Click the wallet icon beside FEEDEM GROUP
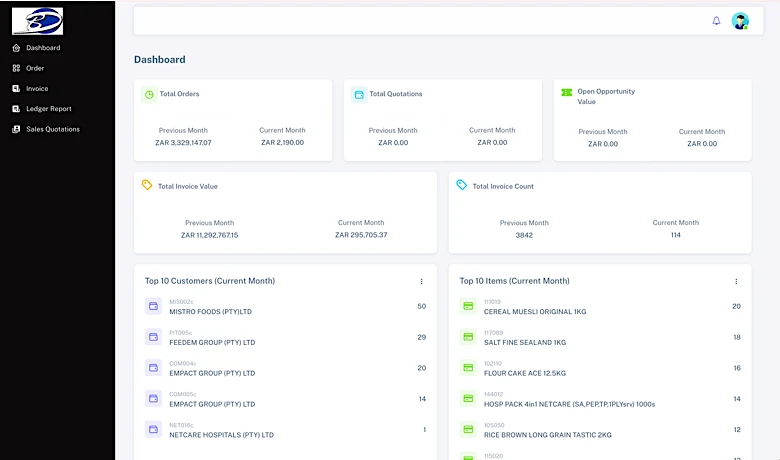The image size is (780, 460). pos(153,337)
